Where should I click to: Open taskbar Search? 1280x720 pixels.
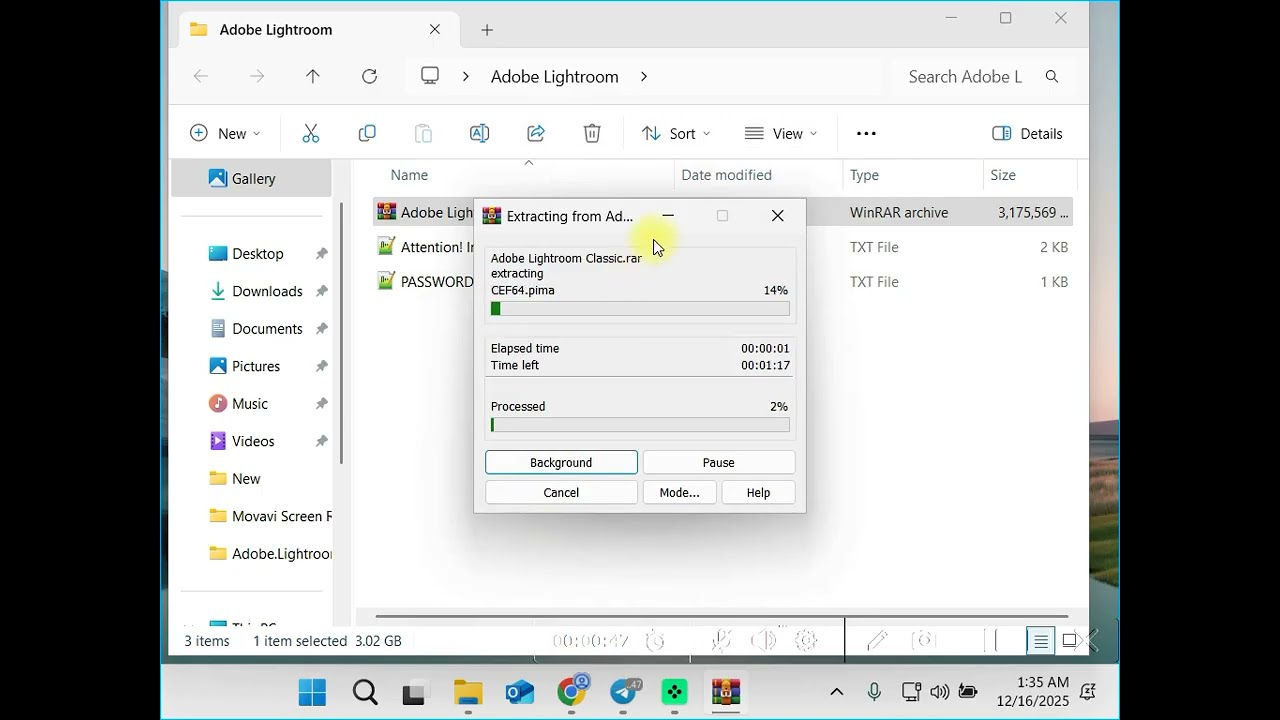pos(365,692)
